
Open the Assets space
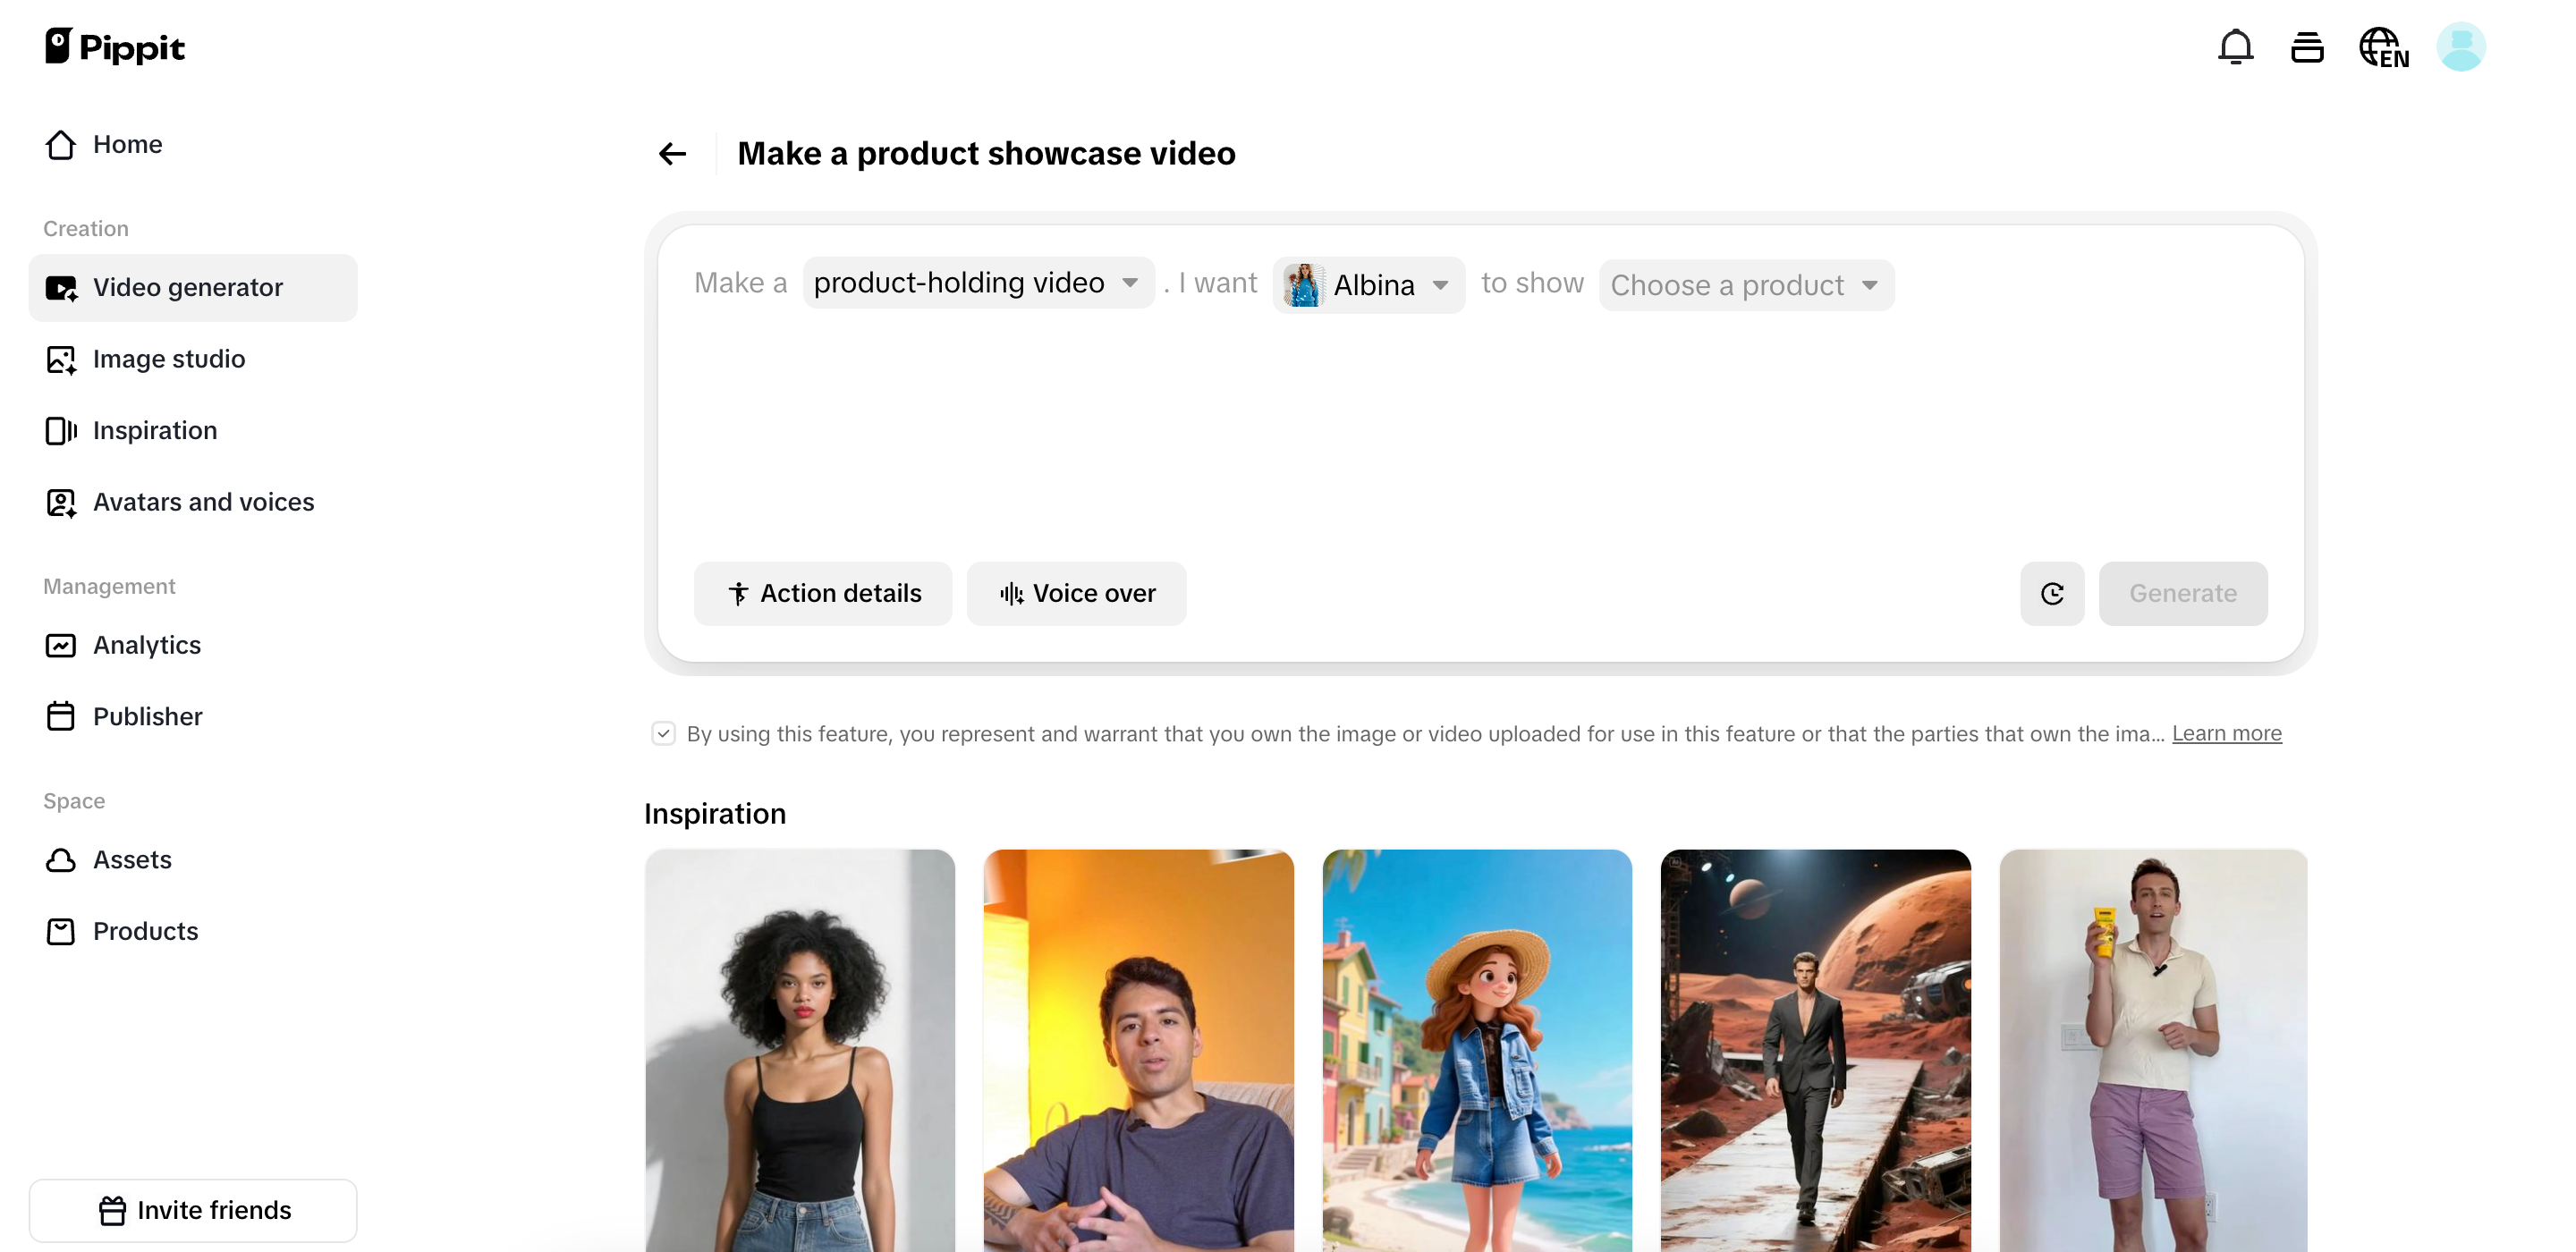pos(132,859)
